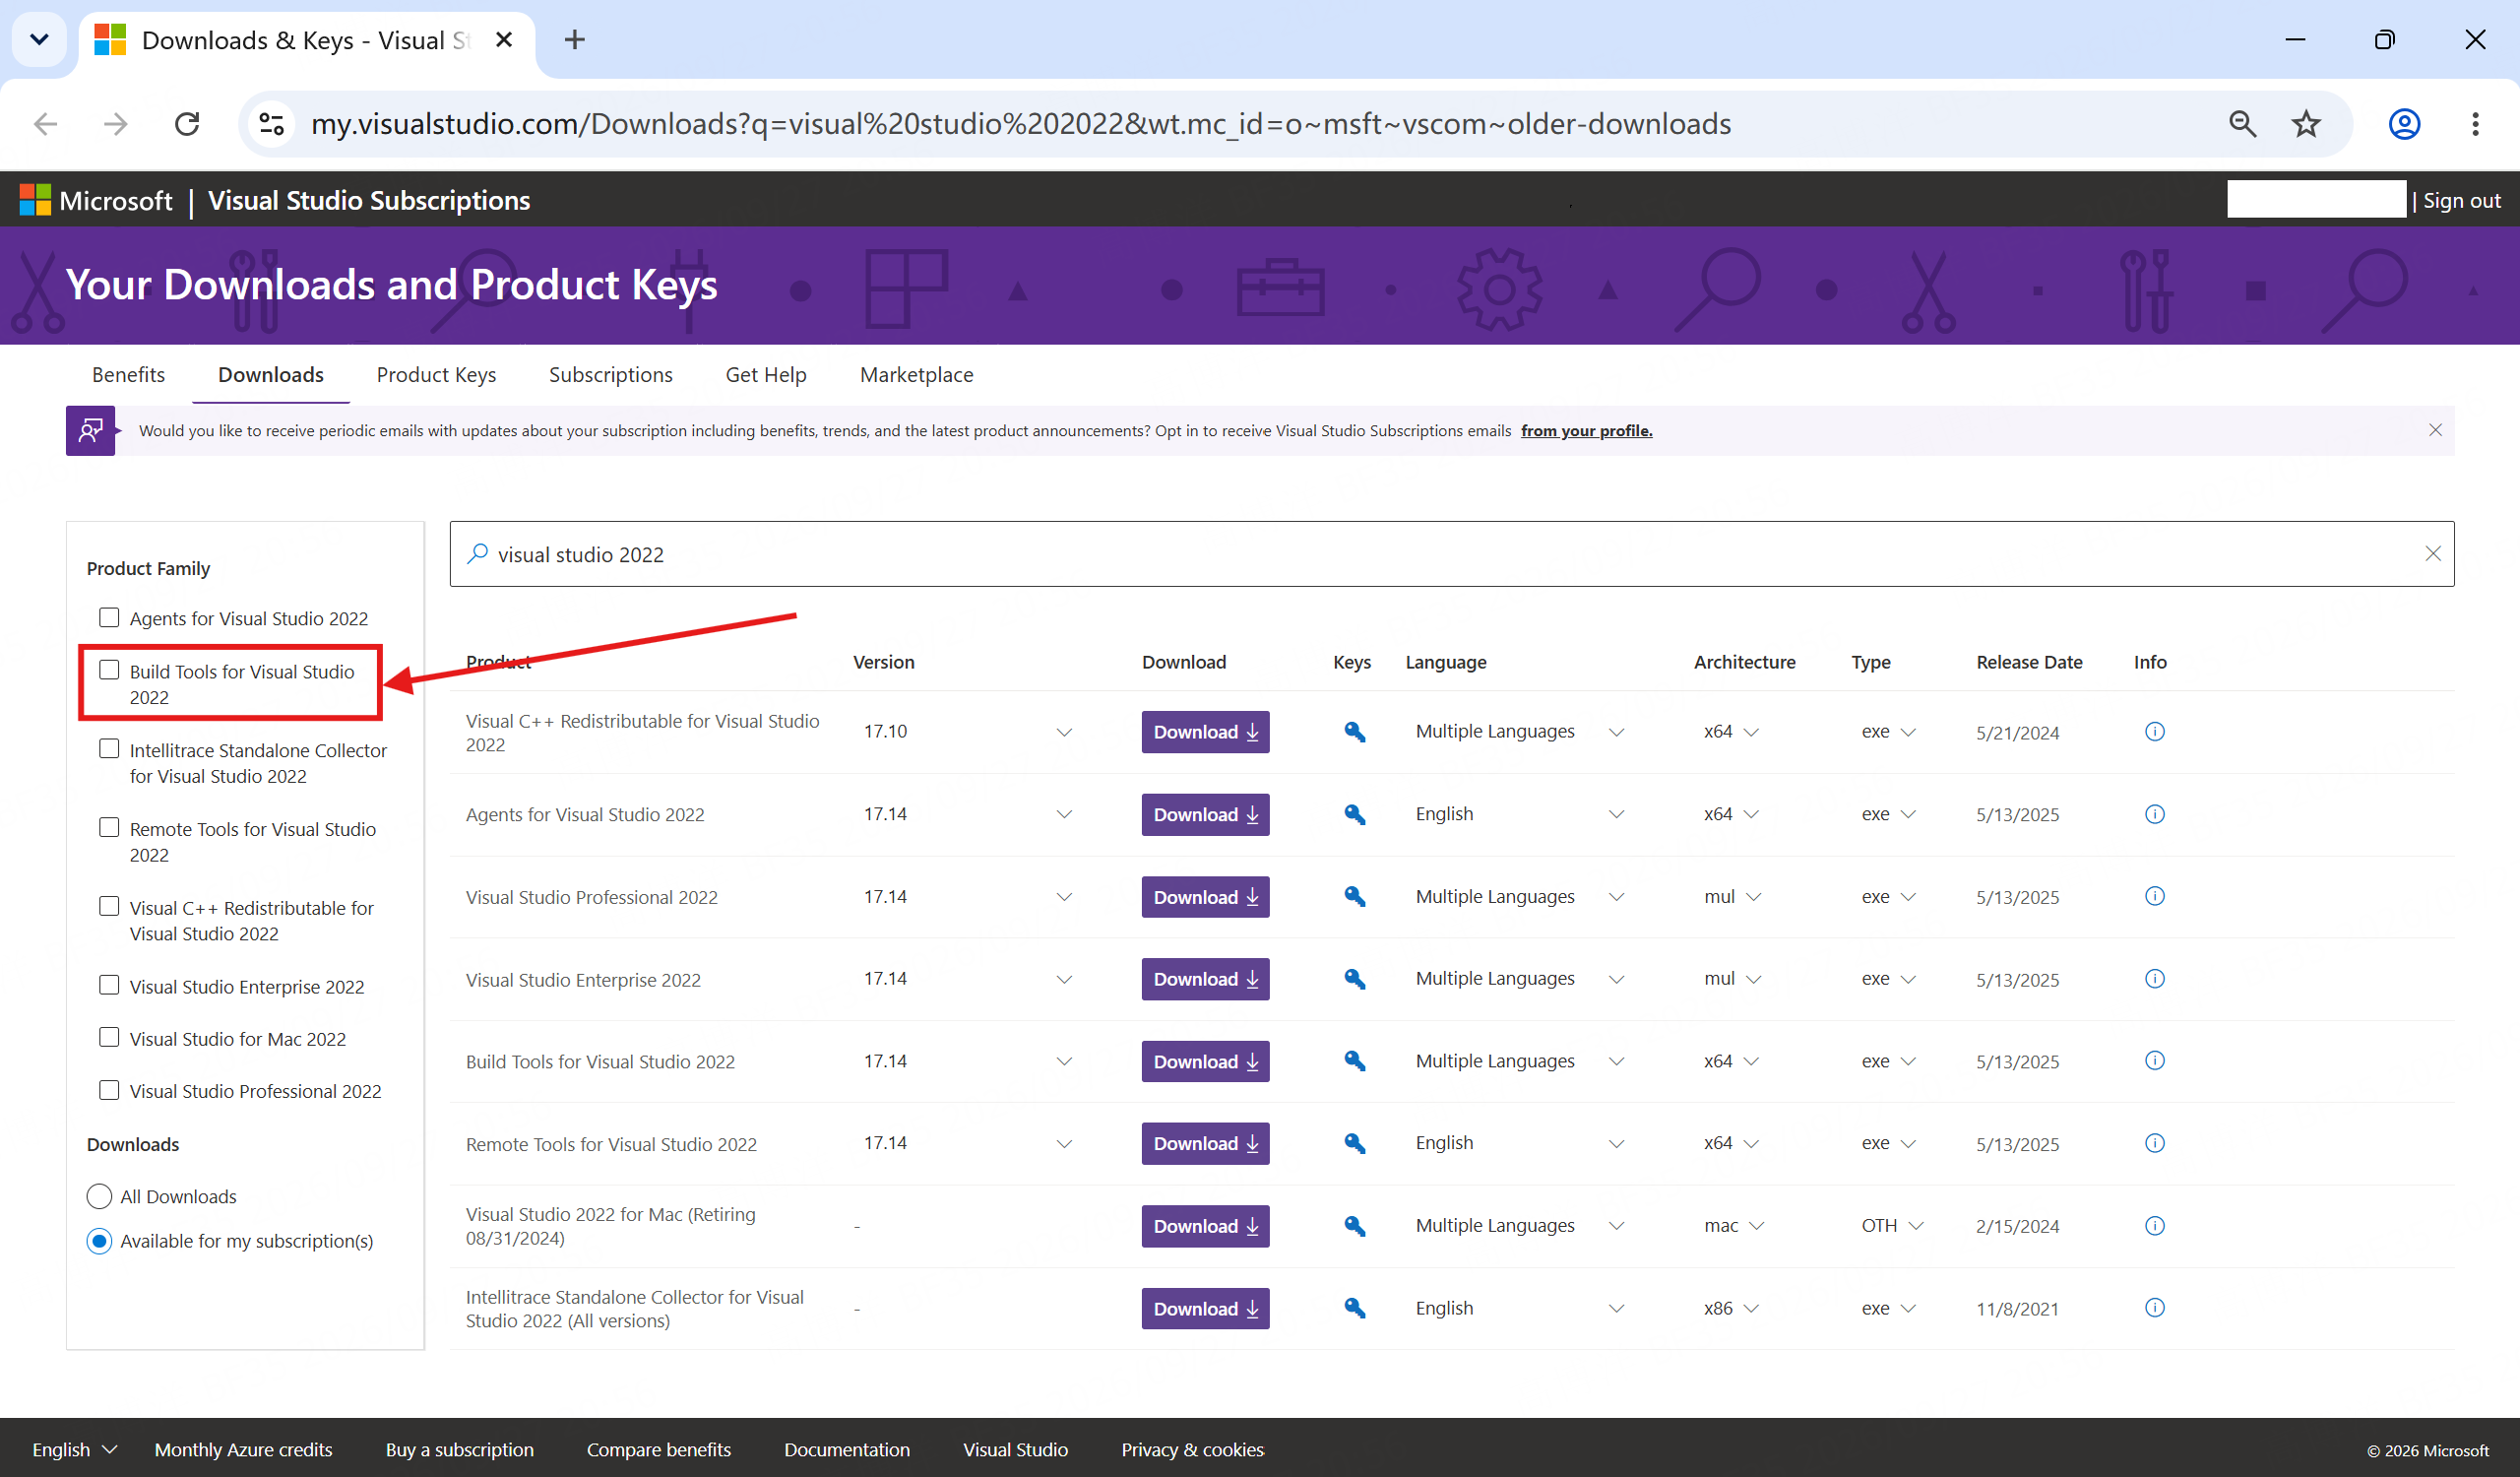Check Build Tools for Visual Studio 2022 filter
The height and width of the screenshot is (1477, 2520).
coord(109,670)
